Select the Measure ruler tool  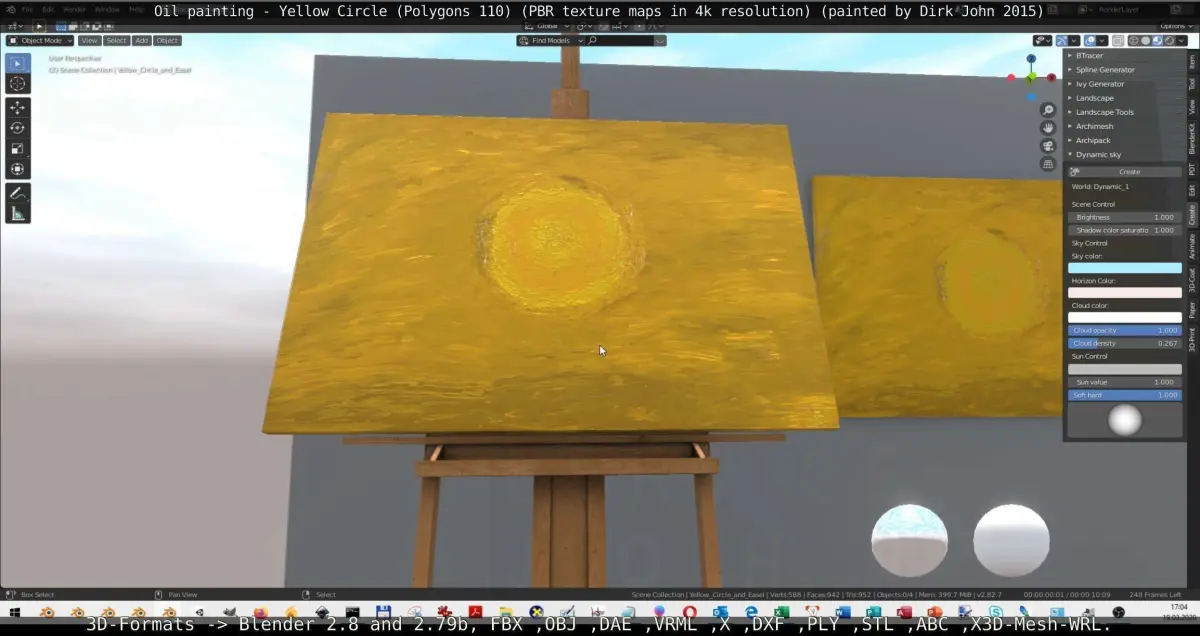[x=18, y=214]
